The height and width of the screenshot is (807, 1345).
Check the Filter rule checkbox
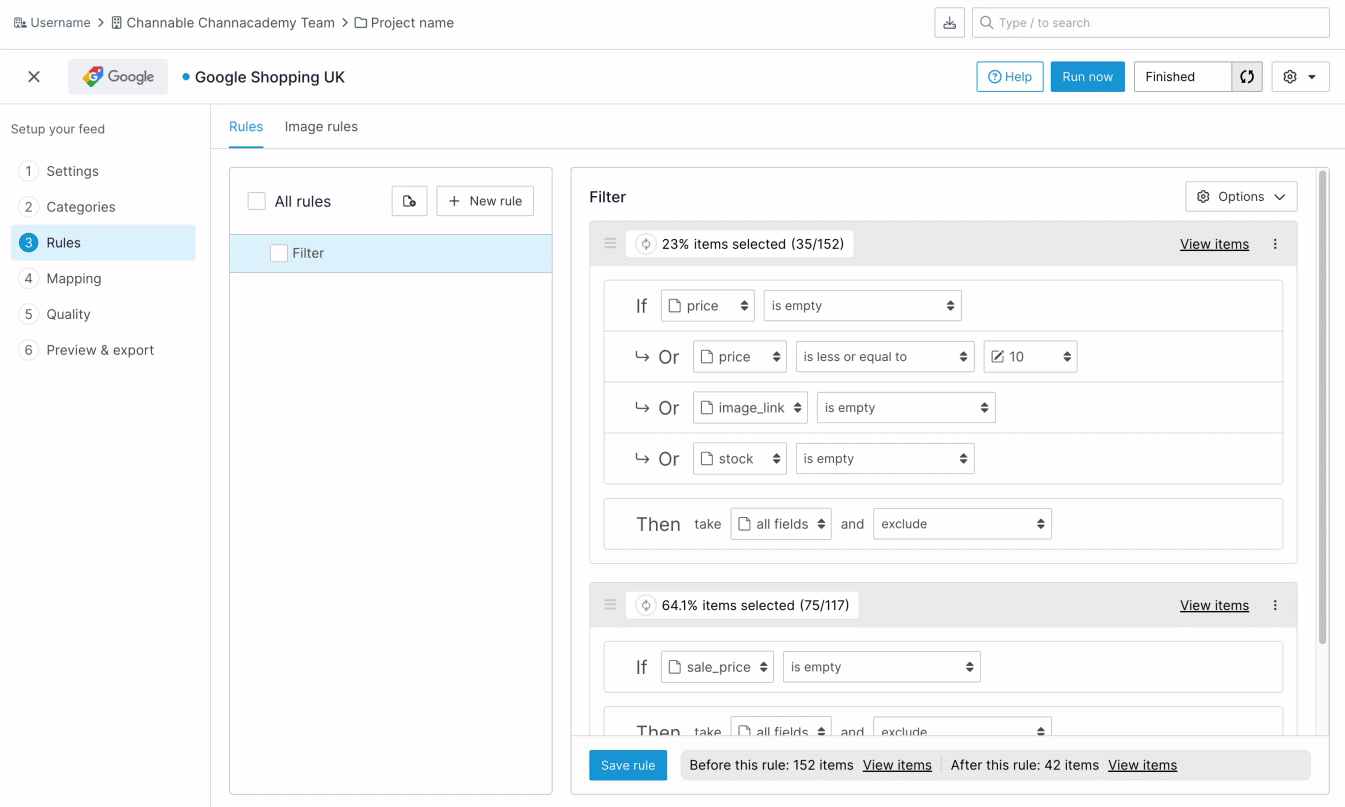pos(279,254)
